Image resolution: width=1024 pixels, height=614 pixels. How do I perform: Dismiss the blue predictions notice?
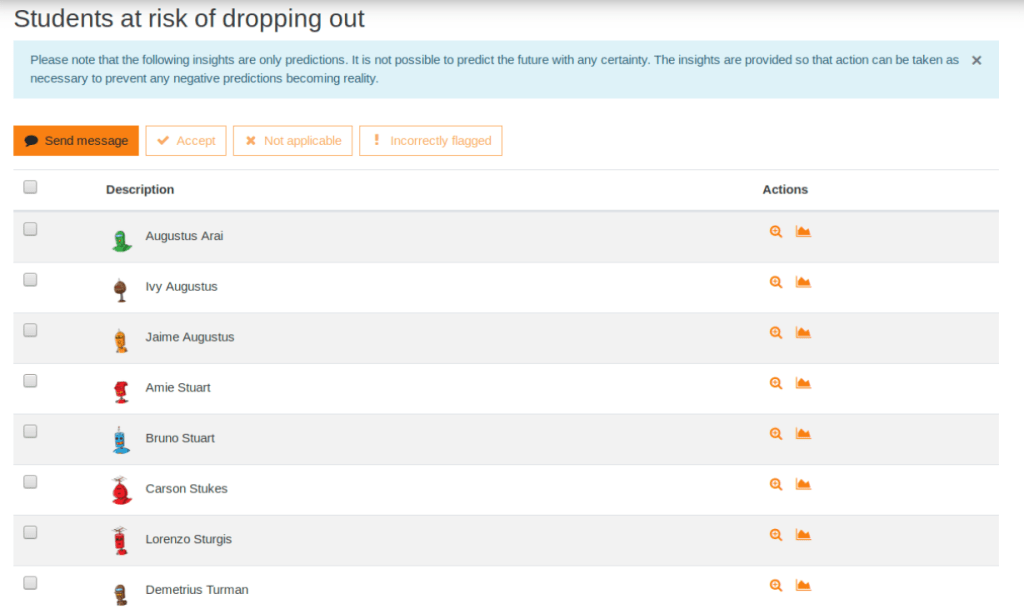976,61
